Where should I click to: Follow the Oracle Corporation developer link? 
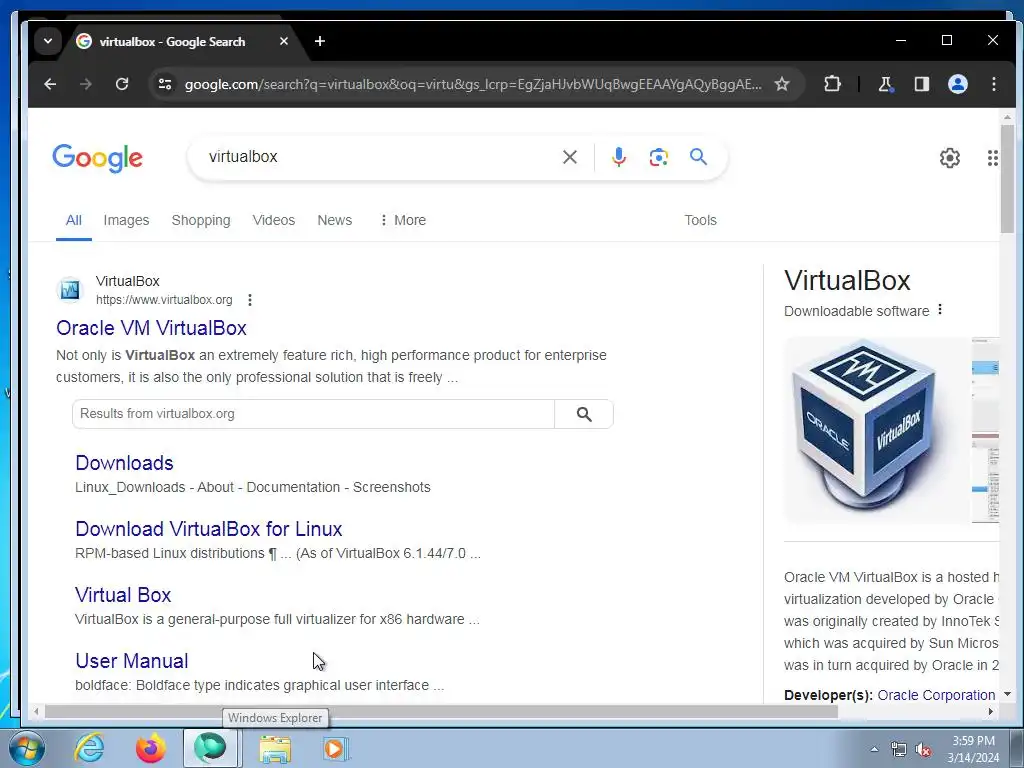[x=936, y=695]
